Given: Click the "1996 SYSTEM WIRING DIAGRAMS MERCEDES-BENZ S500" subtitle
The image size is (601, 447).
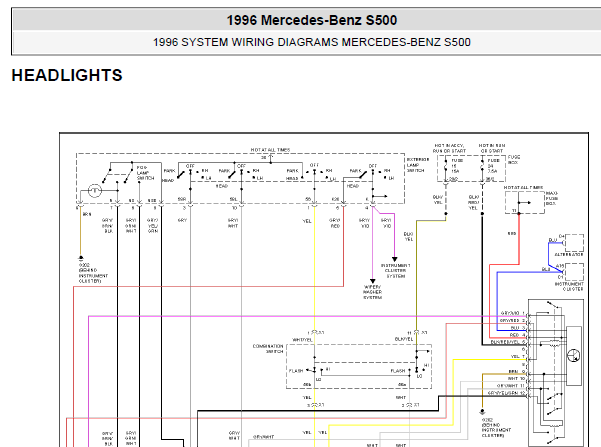Looking at the screenshot, I should tap(312, 42).
